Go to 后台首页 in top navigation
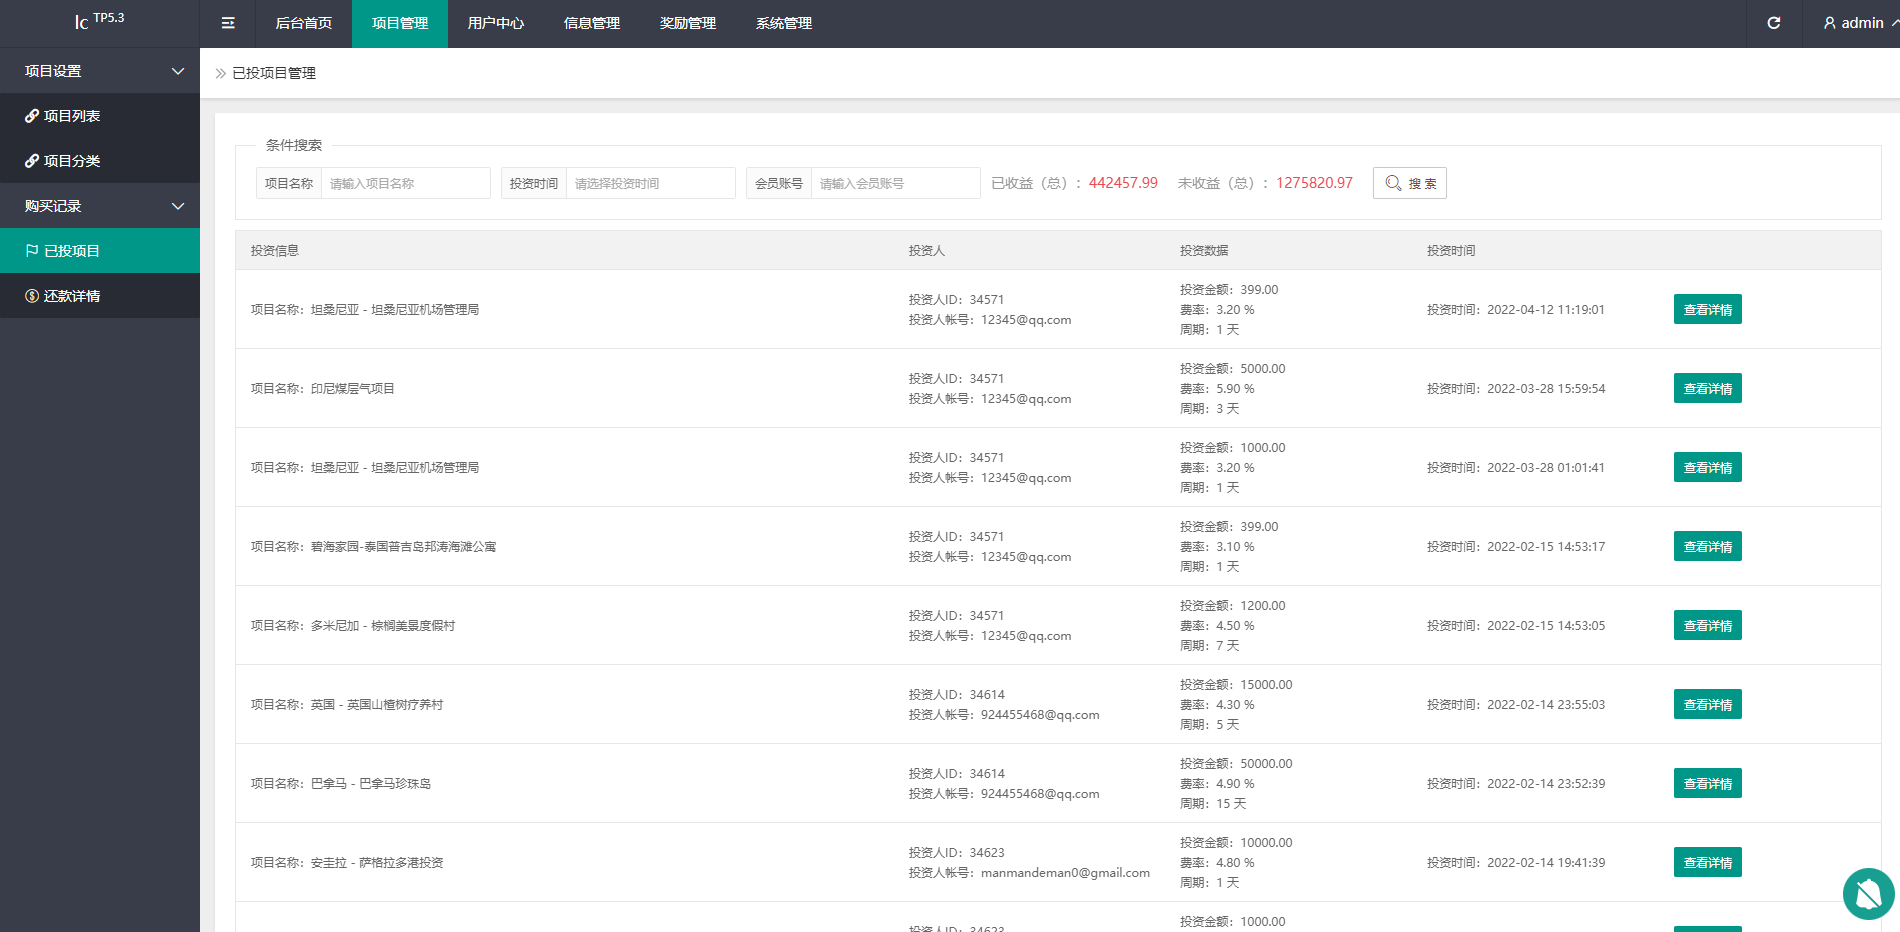Screen dimensions: 1900x932 304,23
